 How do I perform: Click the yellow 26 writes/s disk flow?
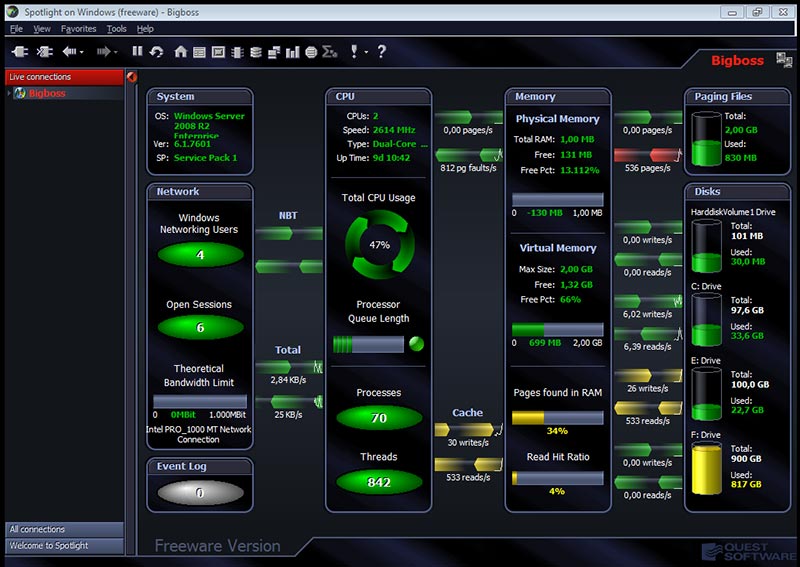(x=648, y=376)
